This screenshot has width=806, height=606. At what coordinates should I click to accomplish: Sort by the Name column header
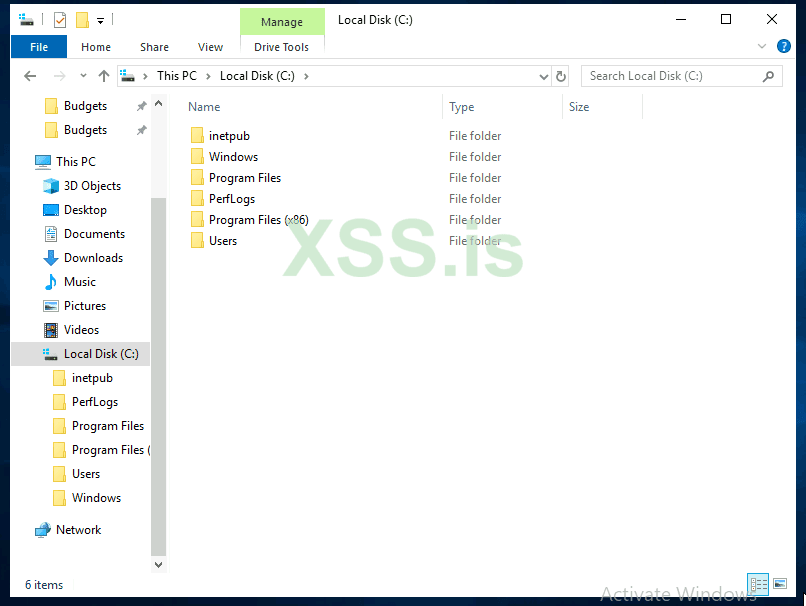click(x=204, y=107)
